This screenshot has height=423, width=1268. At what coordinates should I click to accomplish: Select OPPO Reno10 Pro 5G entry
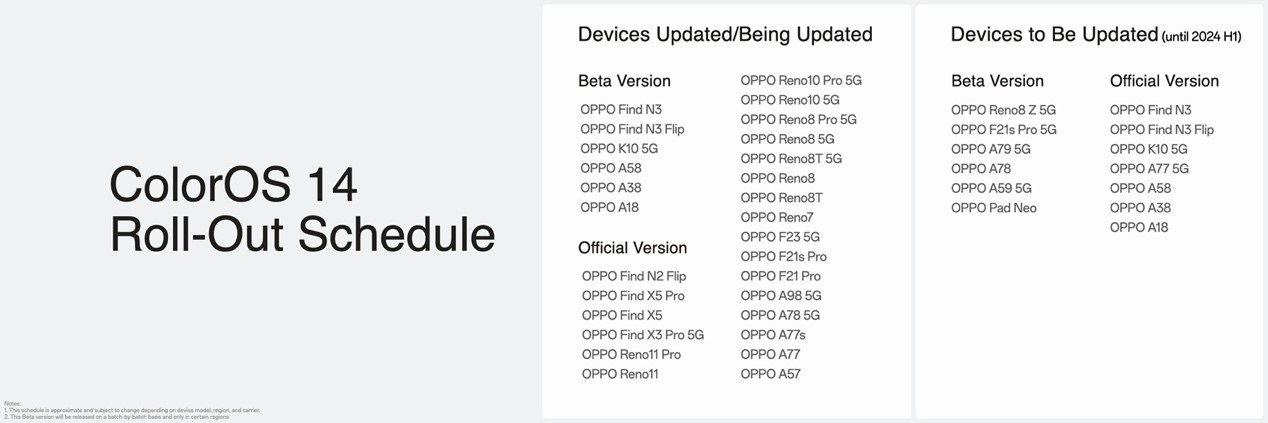tap(801, 80)
